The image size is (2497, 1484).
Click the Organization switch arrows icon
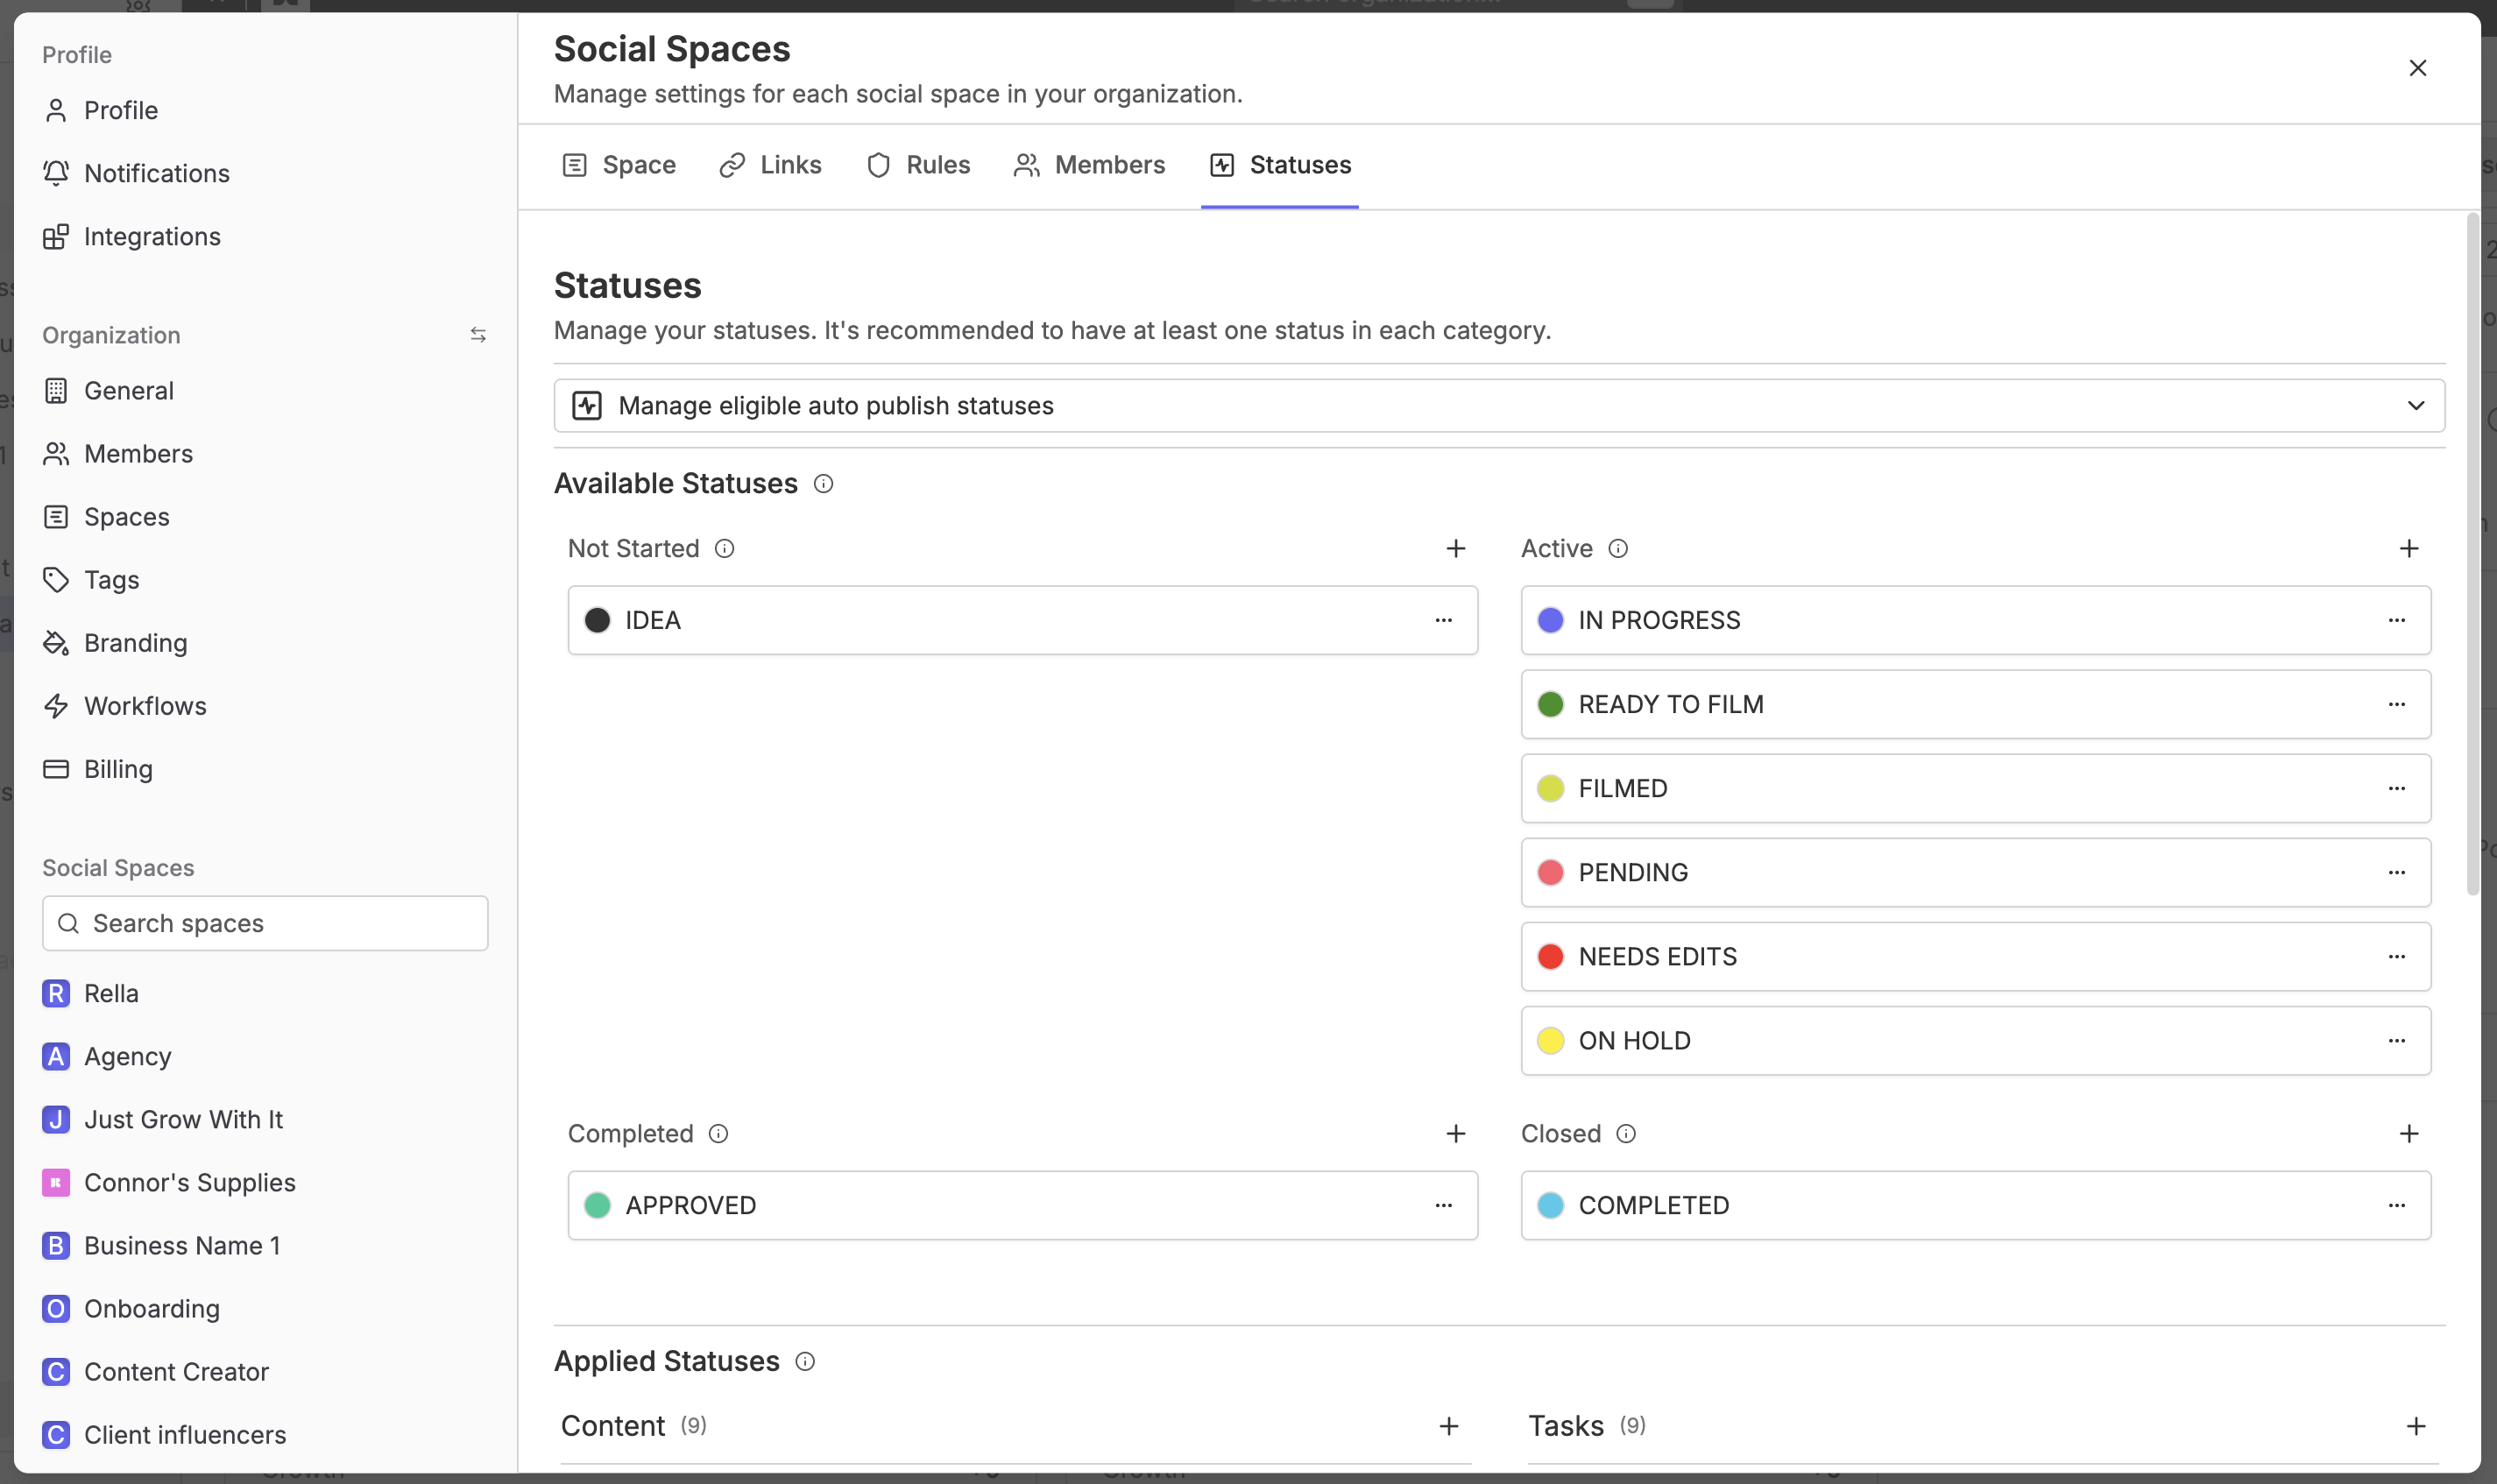pyautogui.click(x=478, y=335)
